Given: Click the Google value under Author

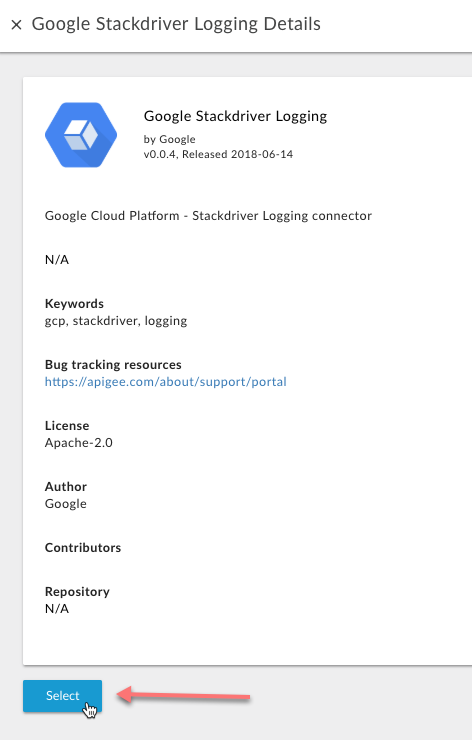Looking at the screenshot, I should tap(66, 504).
